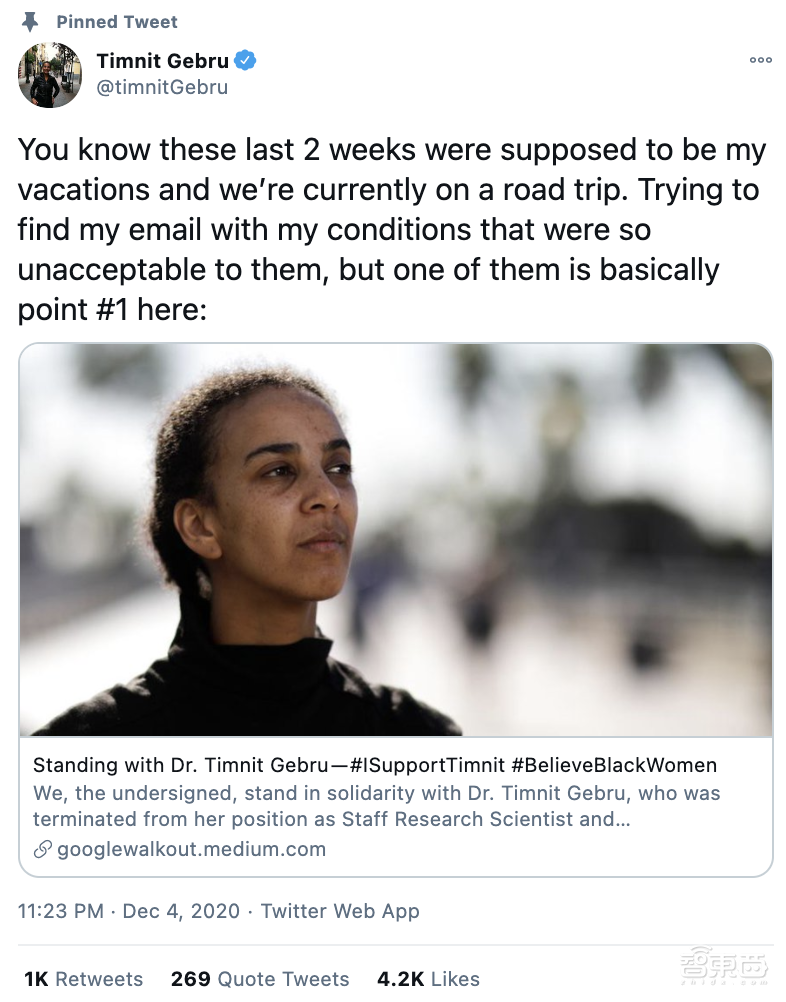
Task: Click the 11:23 PM Dec 4, 2020 timestamp
Action: pos(129,911)
